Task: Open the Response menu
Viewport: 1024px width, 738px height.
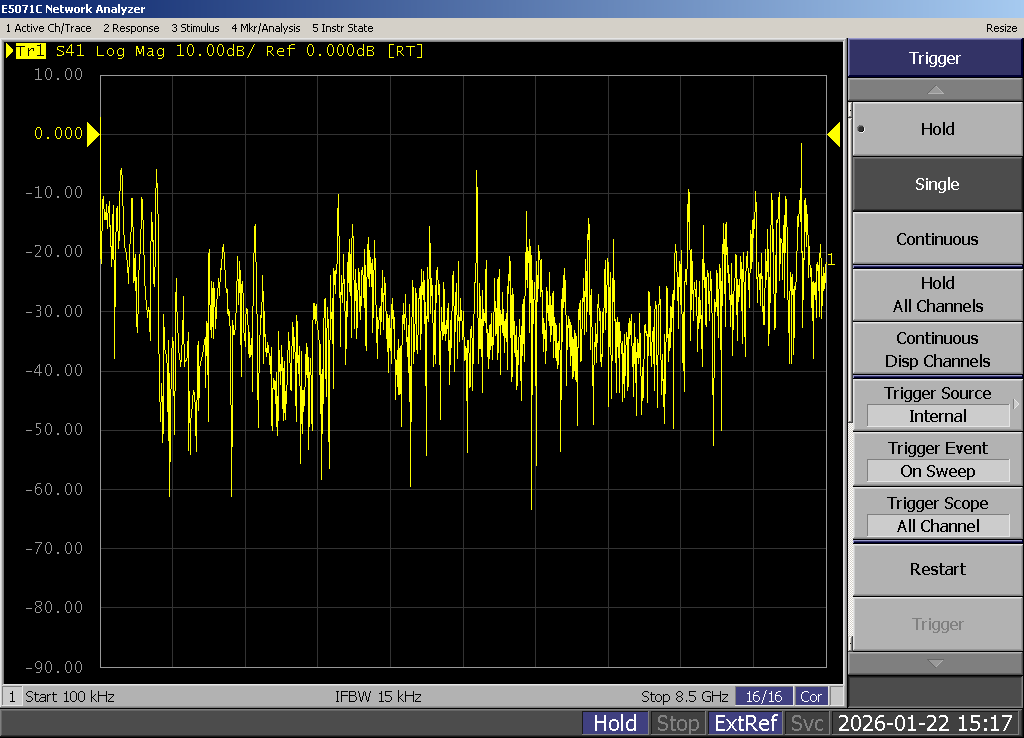Action: (131, 28)
